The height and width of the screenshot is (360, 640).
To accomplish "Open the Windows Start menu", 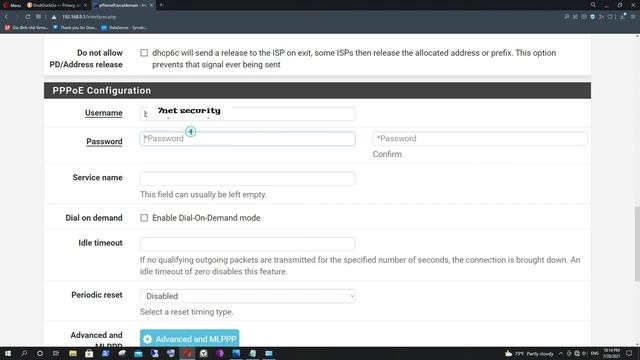I will coord(8,353).
